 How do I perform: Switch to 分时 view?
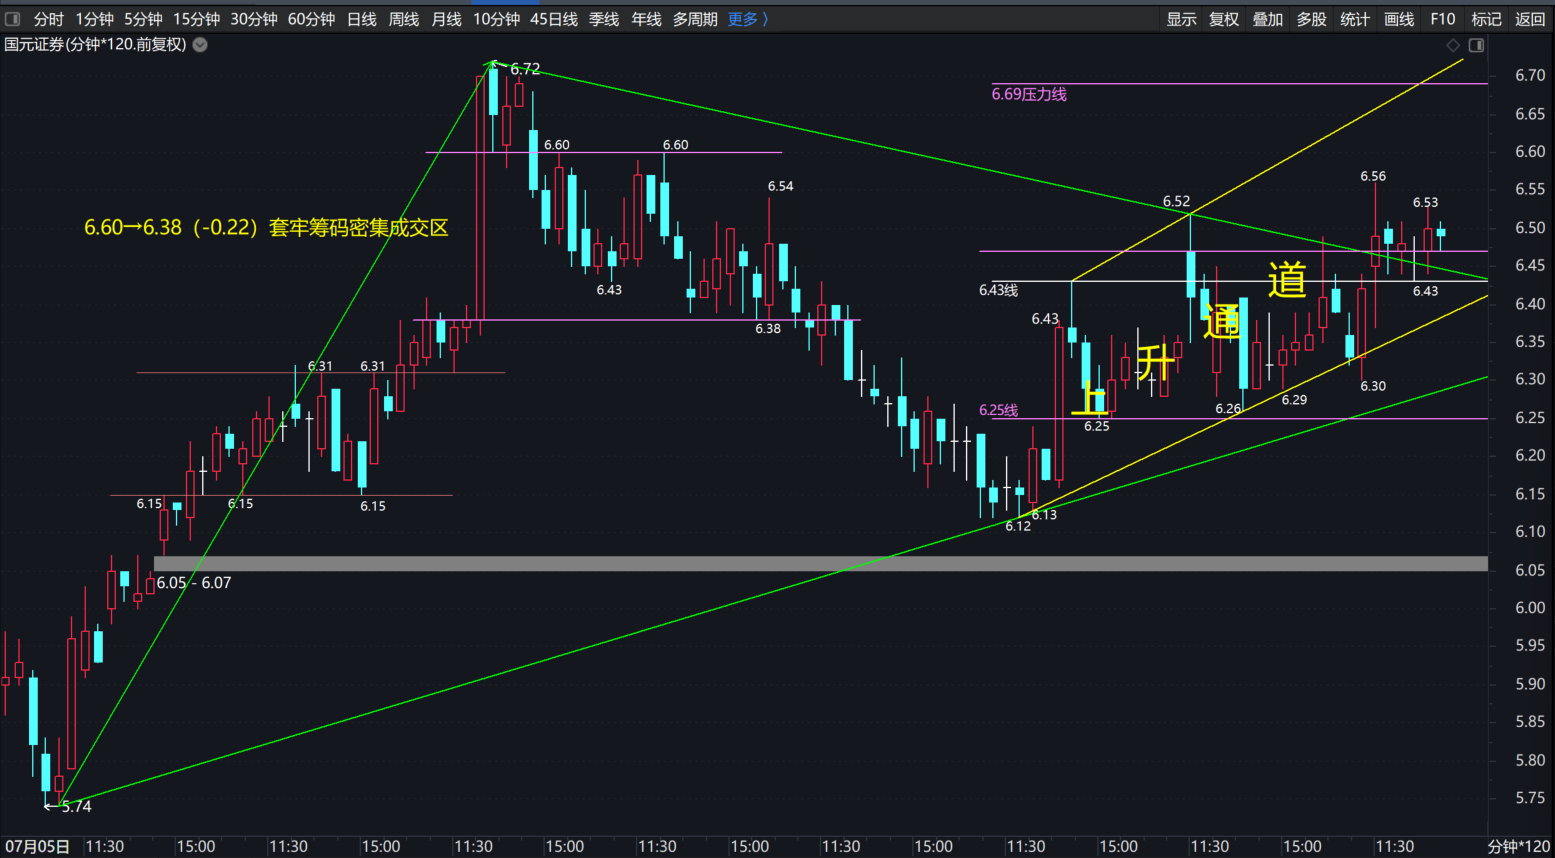tap(48, 19)
